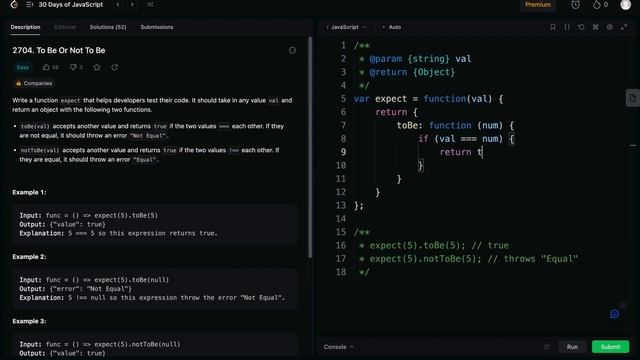Go to the previous problem arrow
Image resolution: width=640 pixels, height=360 pixels.
coord(118,4)
